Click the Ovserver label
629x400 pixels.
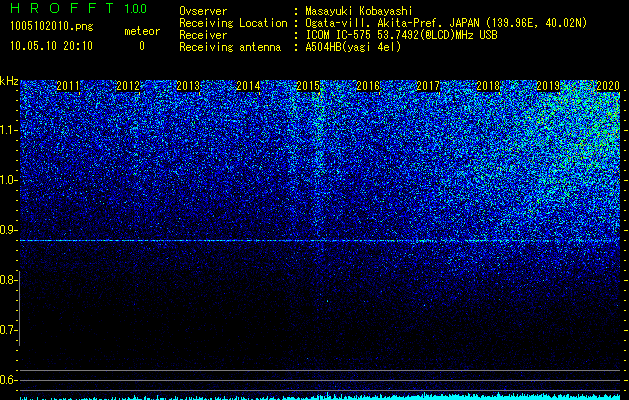203,11
